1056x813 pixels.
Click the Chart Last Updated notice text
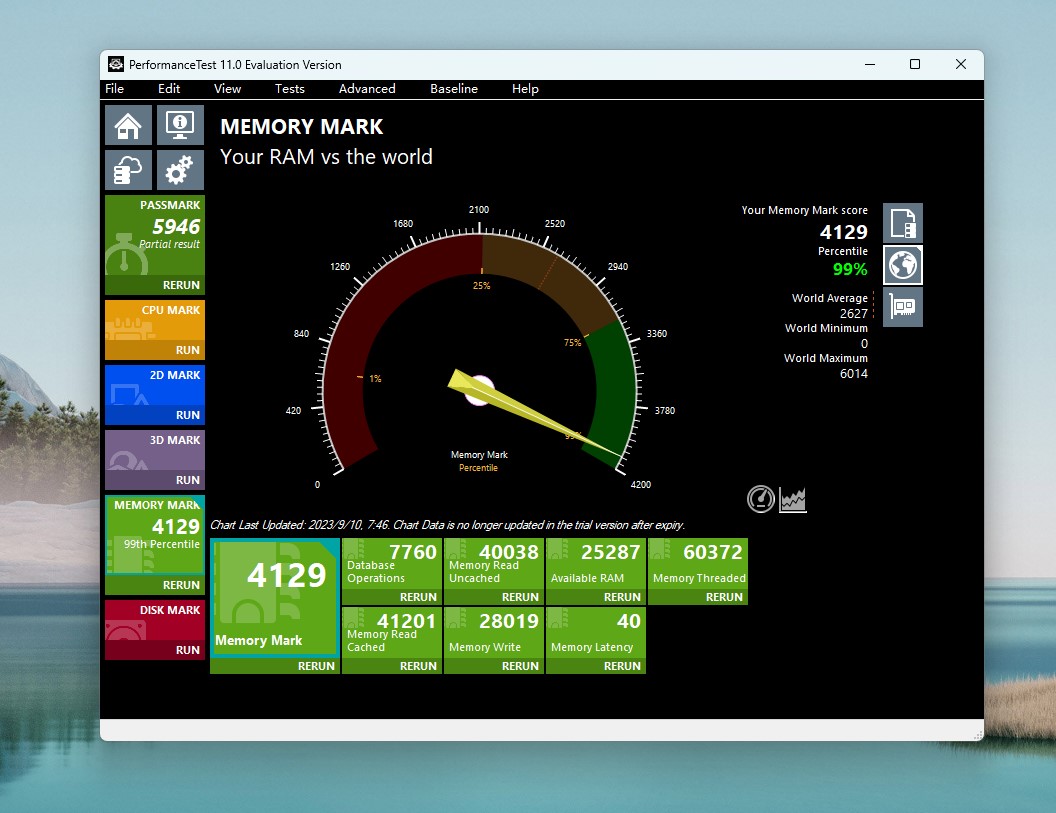coord(447,525)
